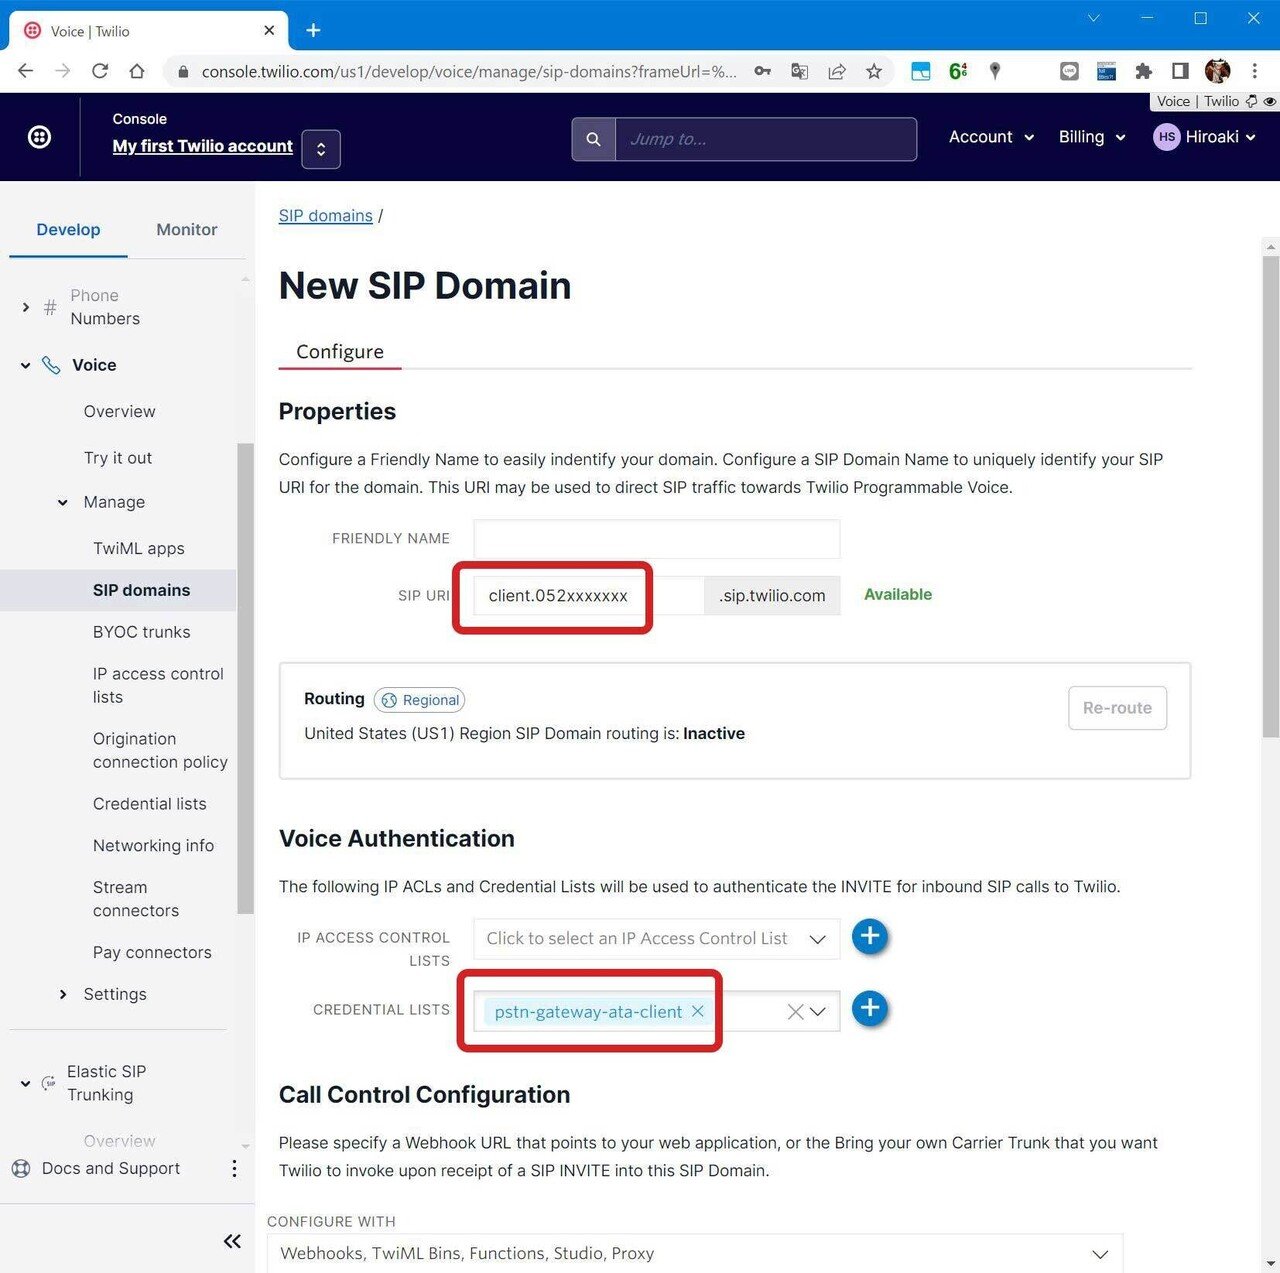This screenshot has height=1273, width=1280.
Task: Open Try it out page
Action: pos(118,457)
